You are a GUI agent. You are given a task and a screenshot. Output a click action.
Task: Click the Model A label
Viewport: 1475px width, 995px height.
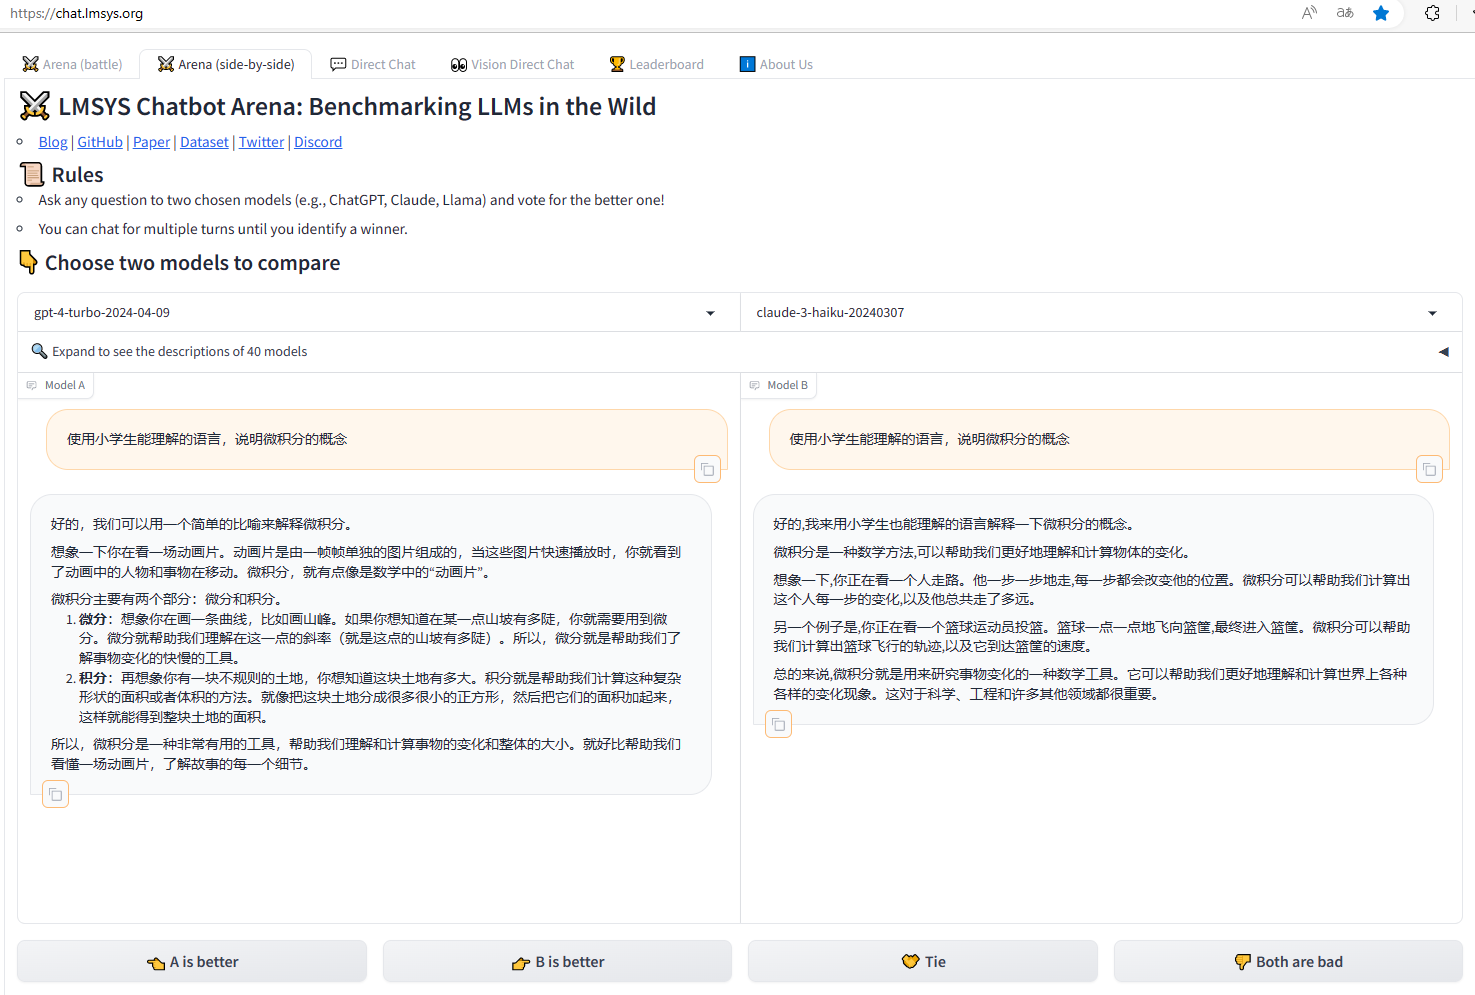pos(56,385)
